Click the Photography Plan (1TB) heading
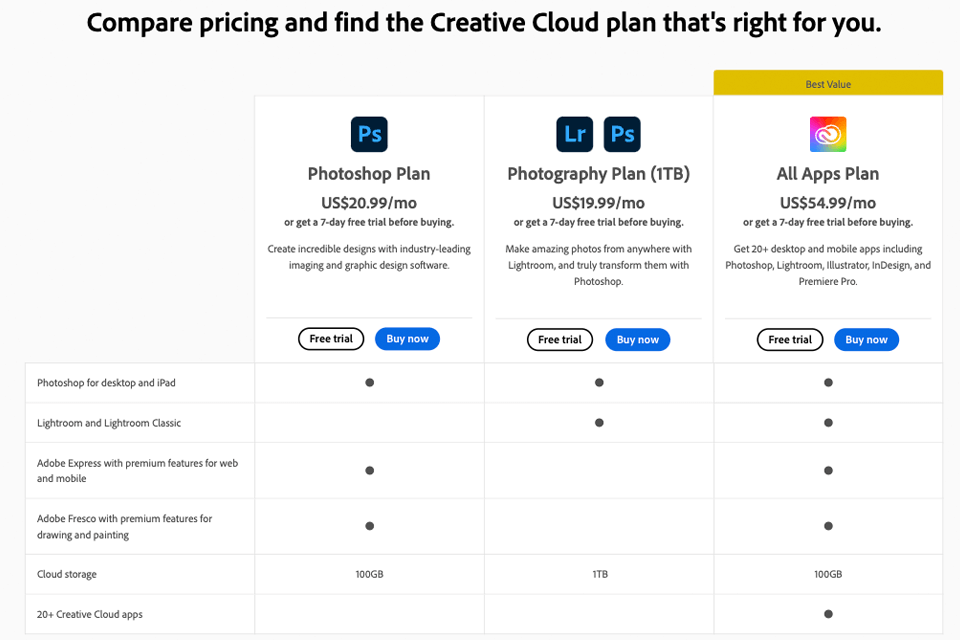Screen dimensions: 960x640 [x=598, y=174]
